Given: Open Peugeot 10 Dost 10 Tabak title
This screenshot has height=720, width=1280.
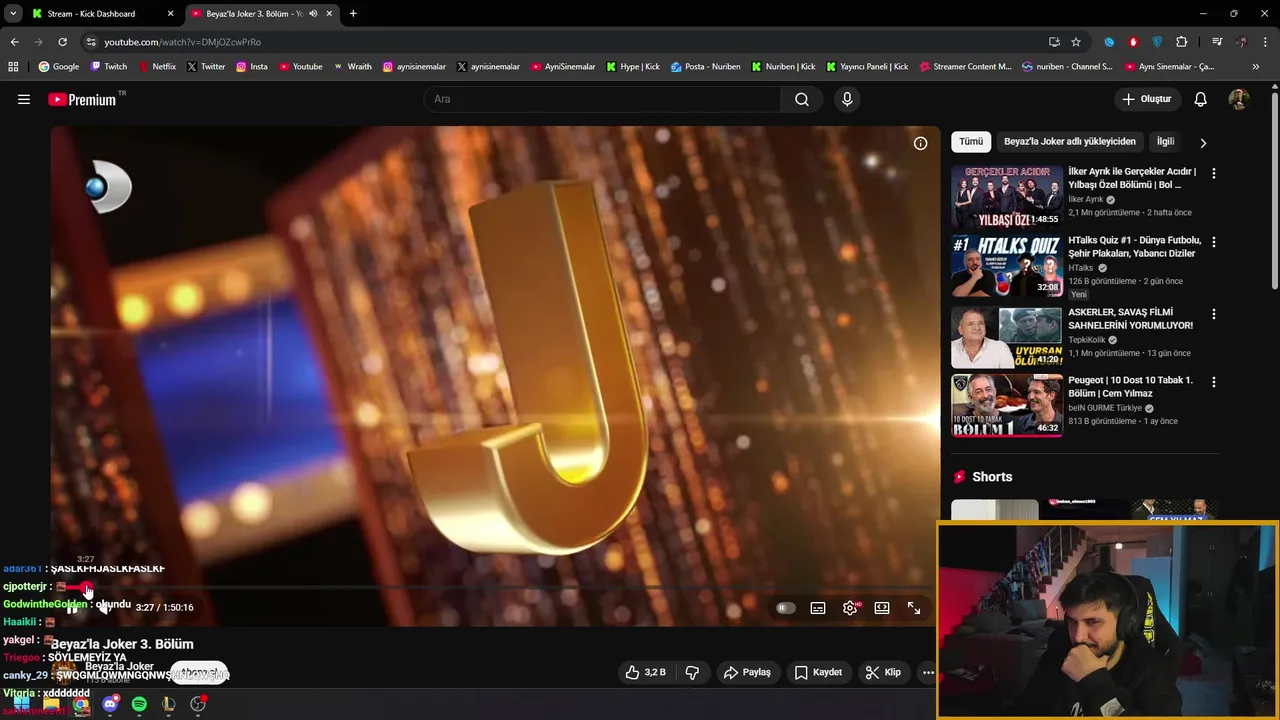Looking at the screenshot, I should pyautogui.click(x=1130, y=387).
